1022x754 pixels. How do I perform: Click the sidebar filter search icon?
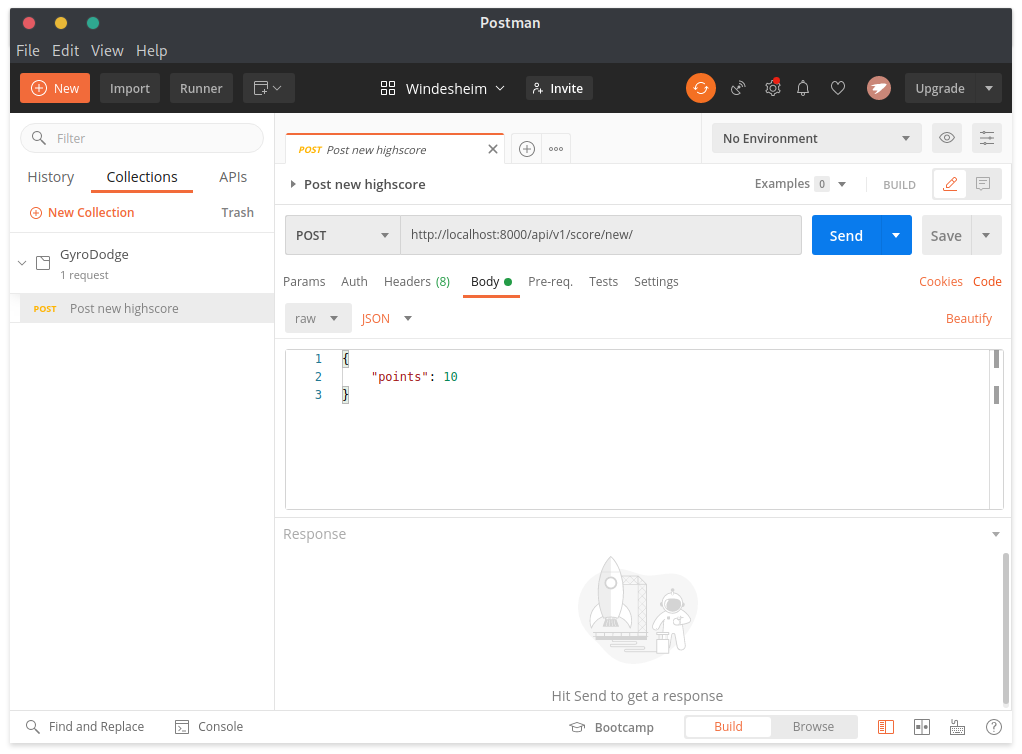tap(38, 138)
